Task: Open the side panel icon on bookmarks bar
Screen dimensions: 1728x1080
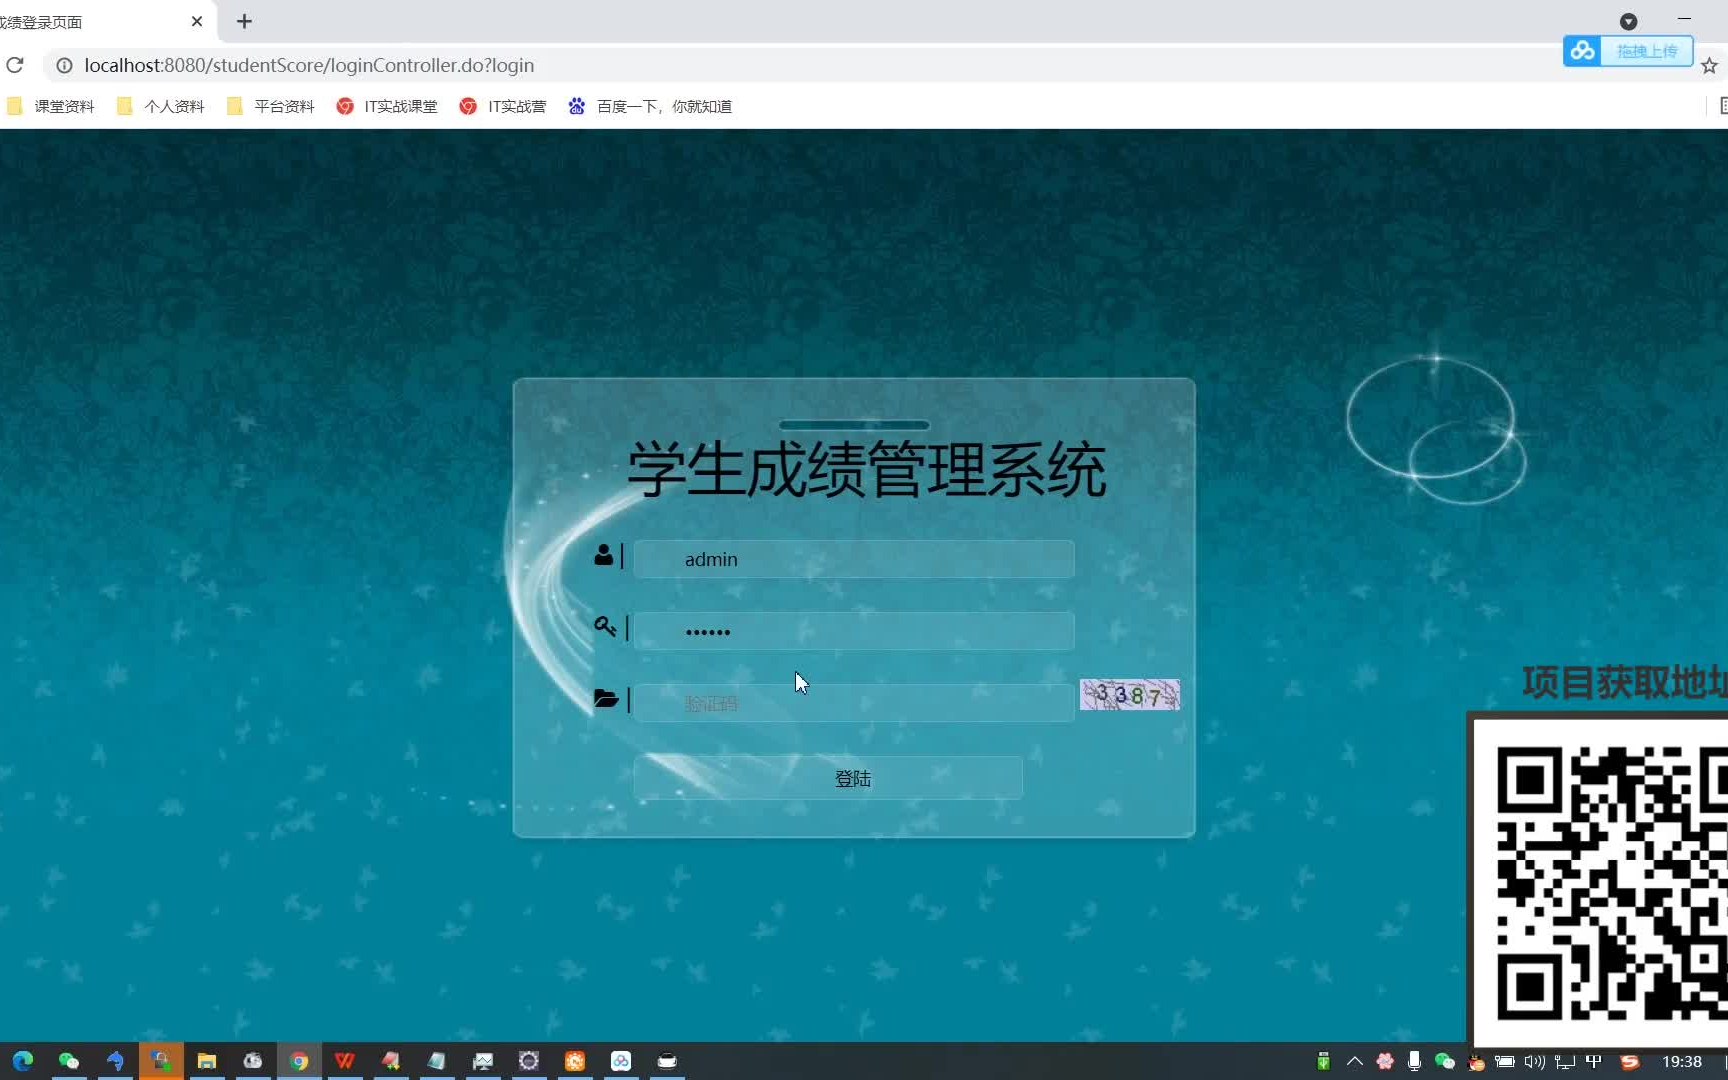Action: 1723,106
